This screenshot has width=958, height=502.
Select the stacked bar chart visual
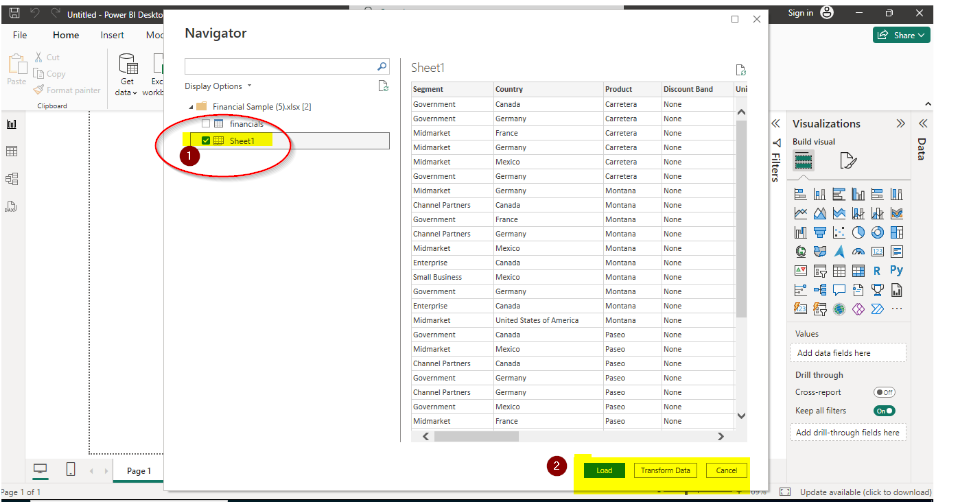coord(800,195)
